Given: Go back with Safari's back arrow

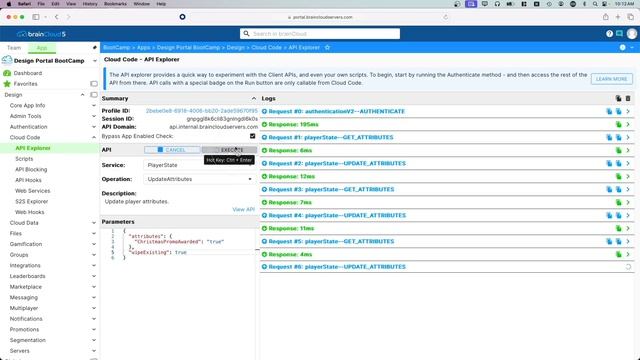Looking at the screenshot, I should (57, 17).
